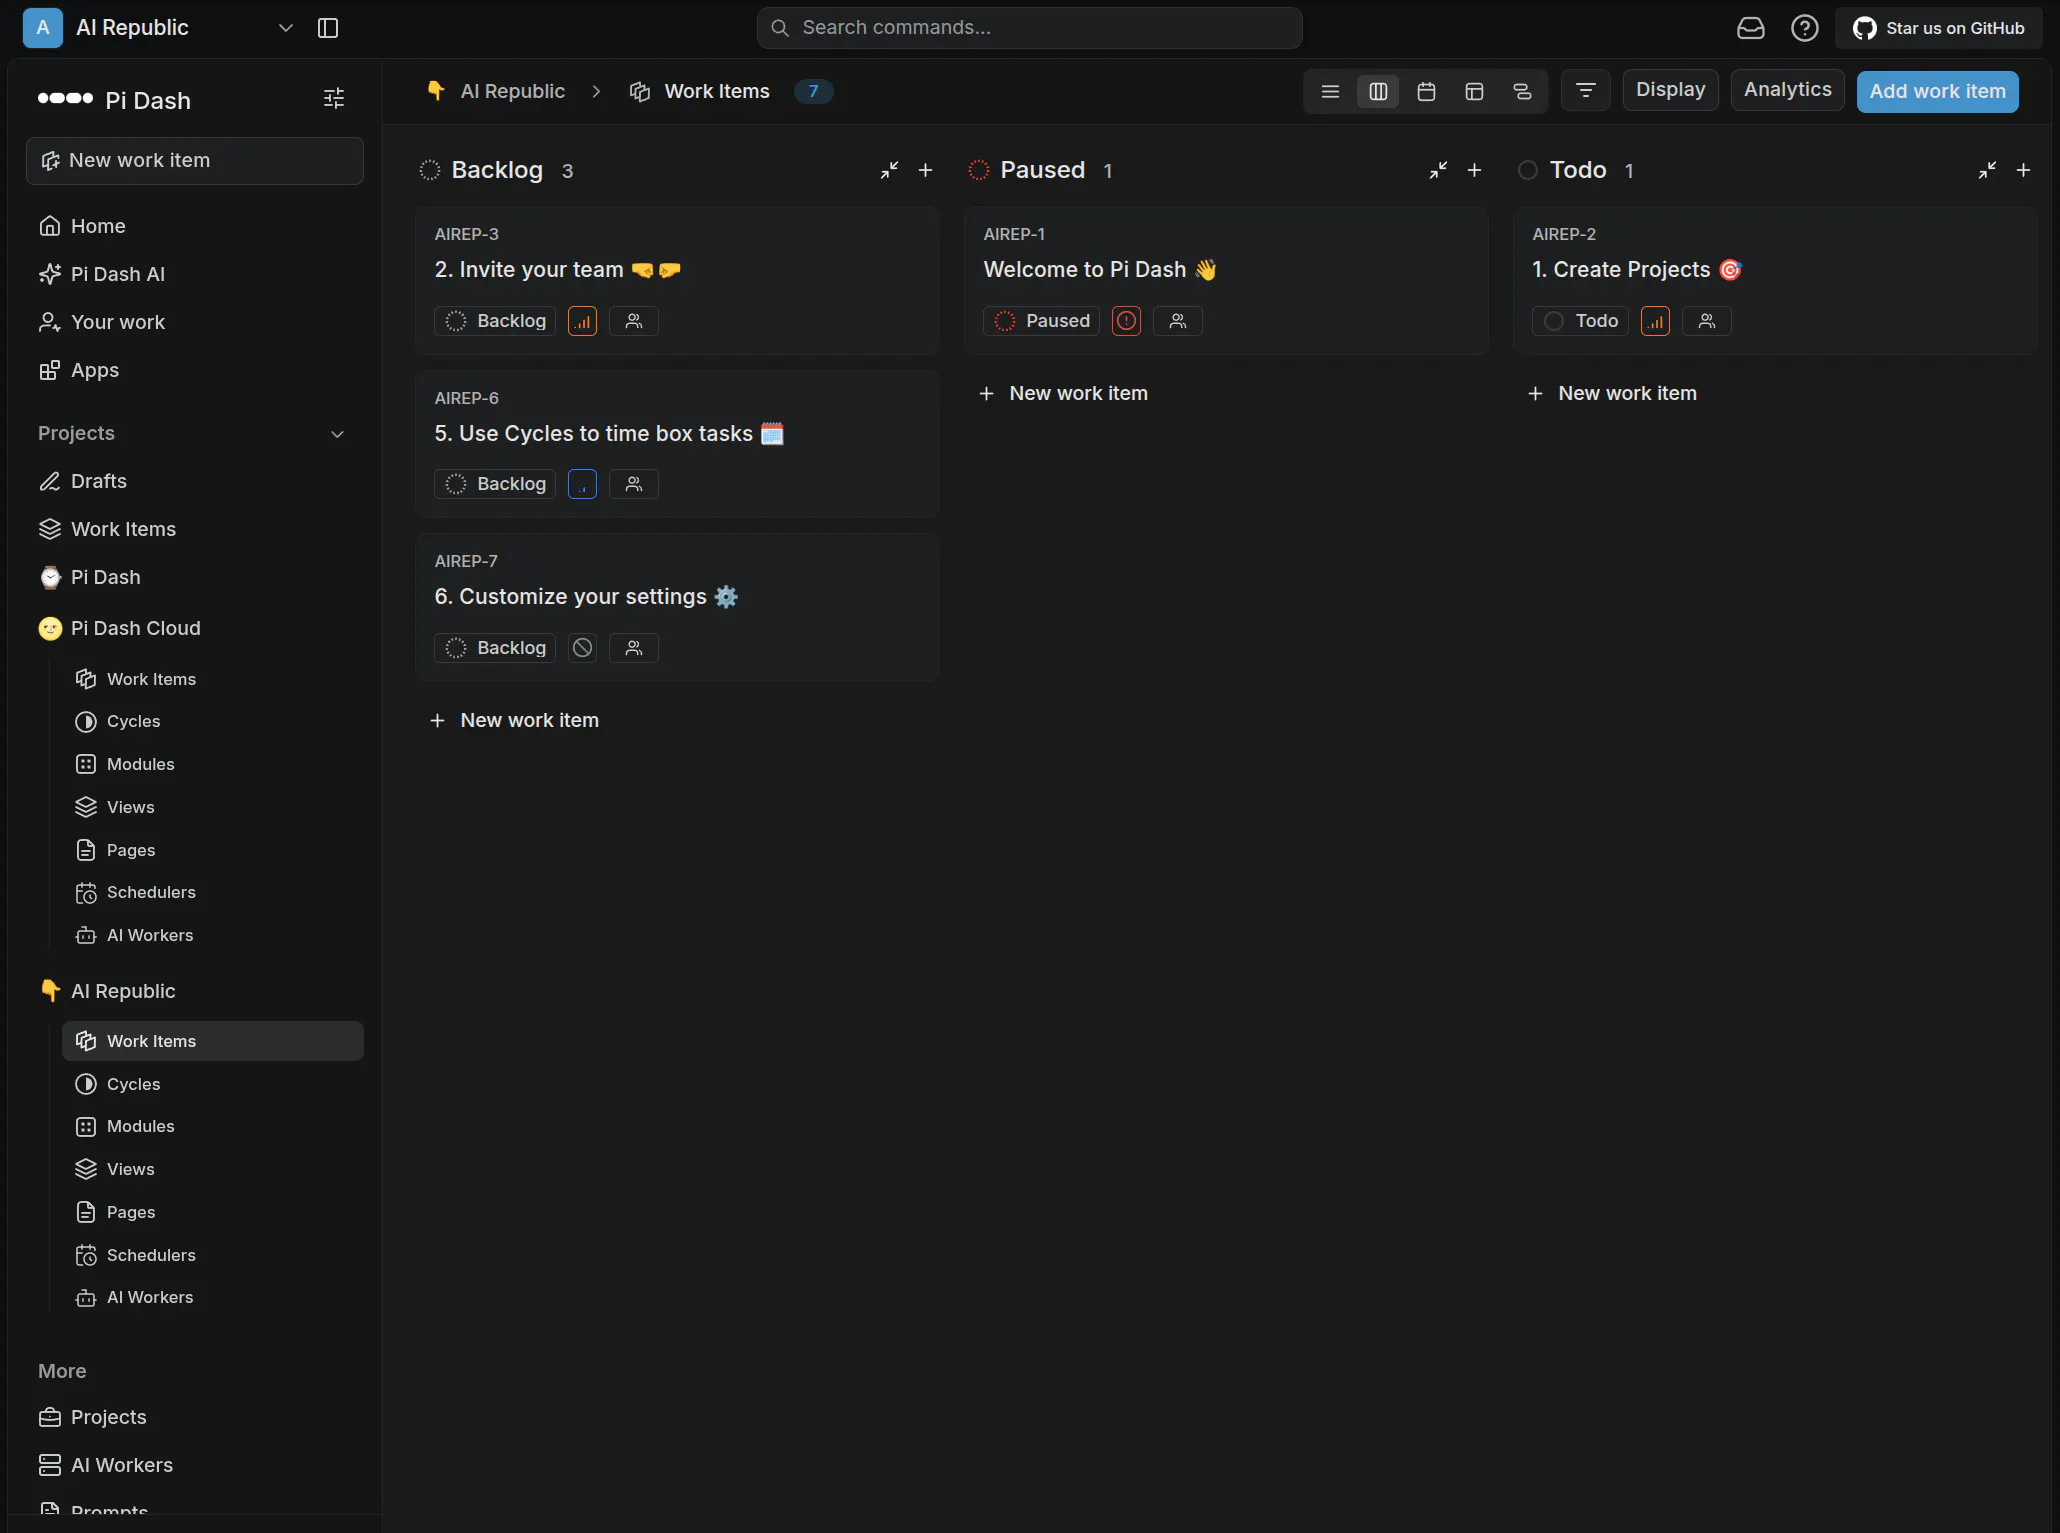Open assignees icon on Create Projects card
Image resolution: width=2060 pixels, height=1533 pixels.
[x=1707, y=321]
